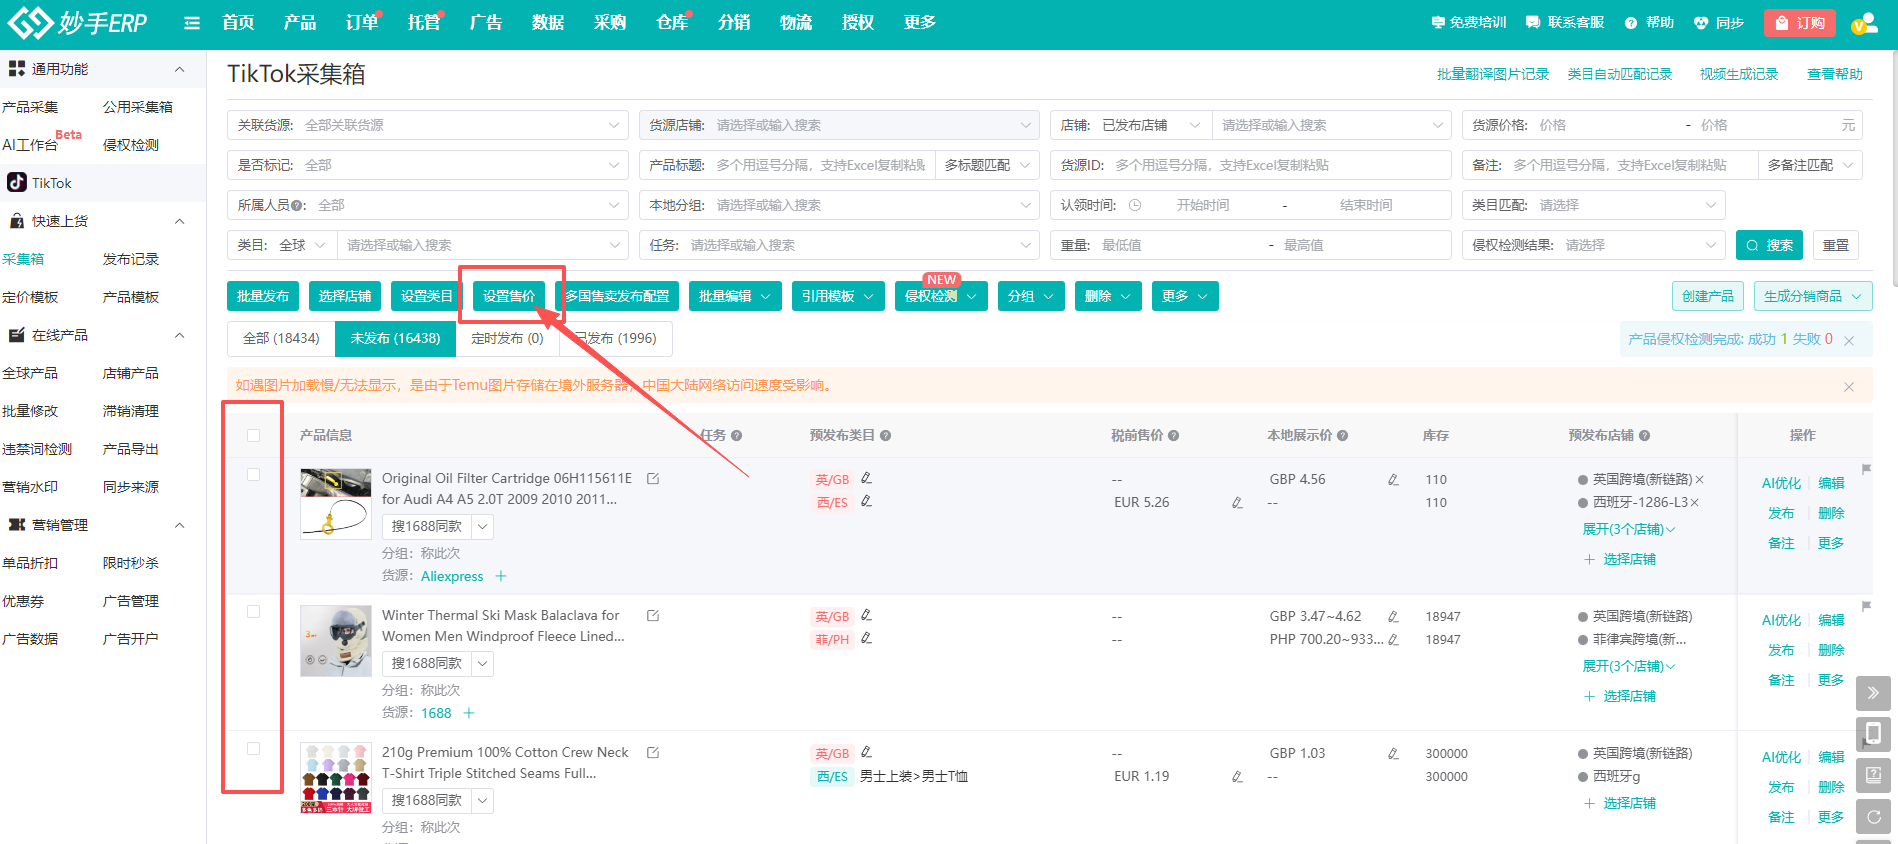Viewport: 1898px width, 844px height.
Task: Tick the Winter Thermal Ski Mask checkbox
Action: click(x=253, y=612)
